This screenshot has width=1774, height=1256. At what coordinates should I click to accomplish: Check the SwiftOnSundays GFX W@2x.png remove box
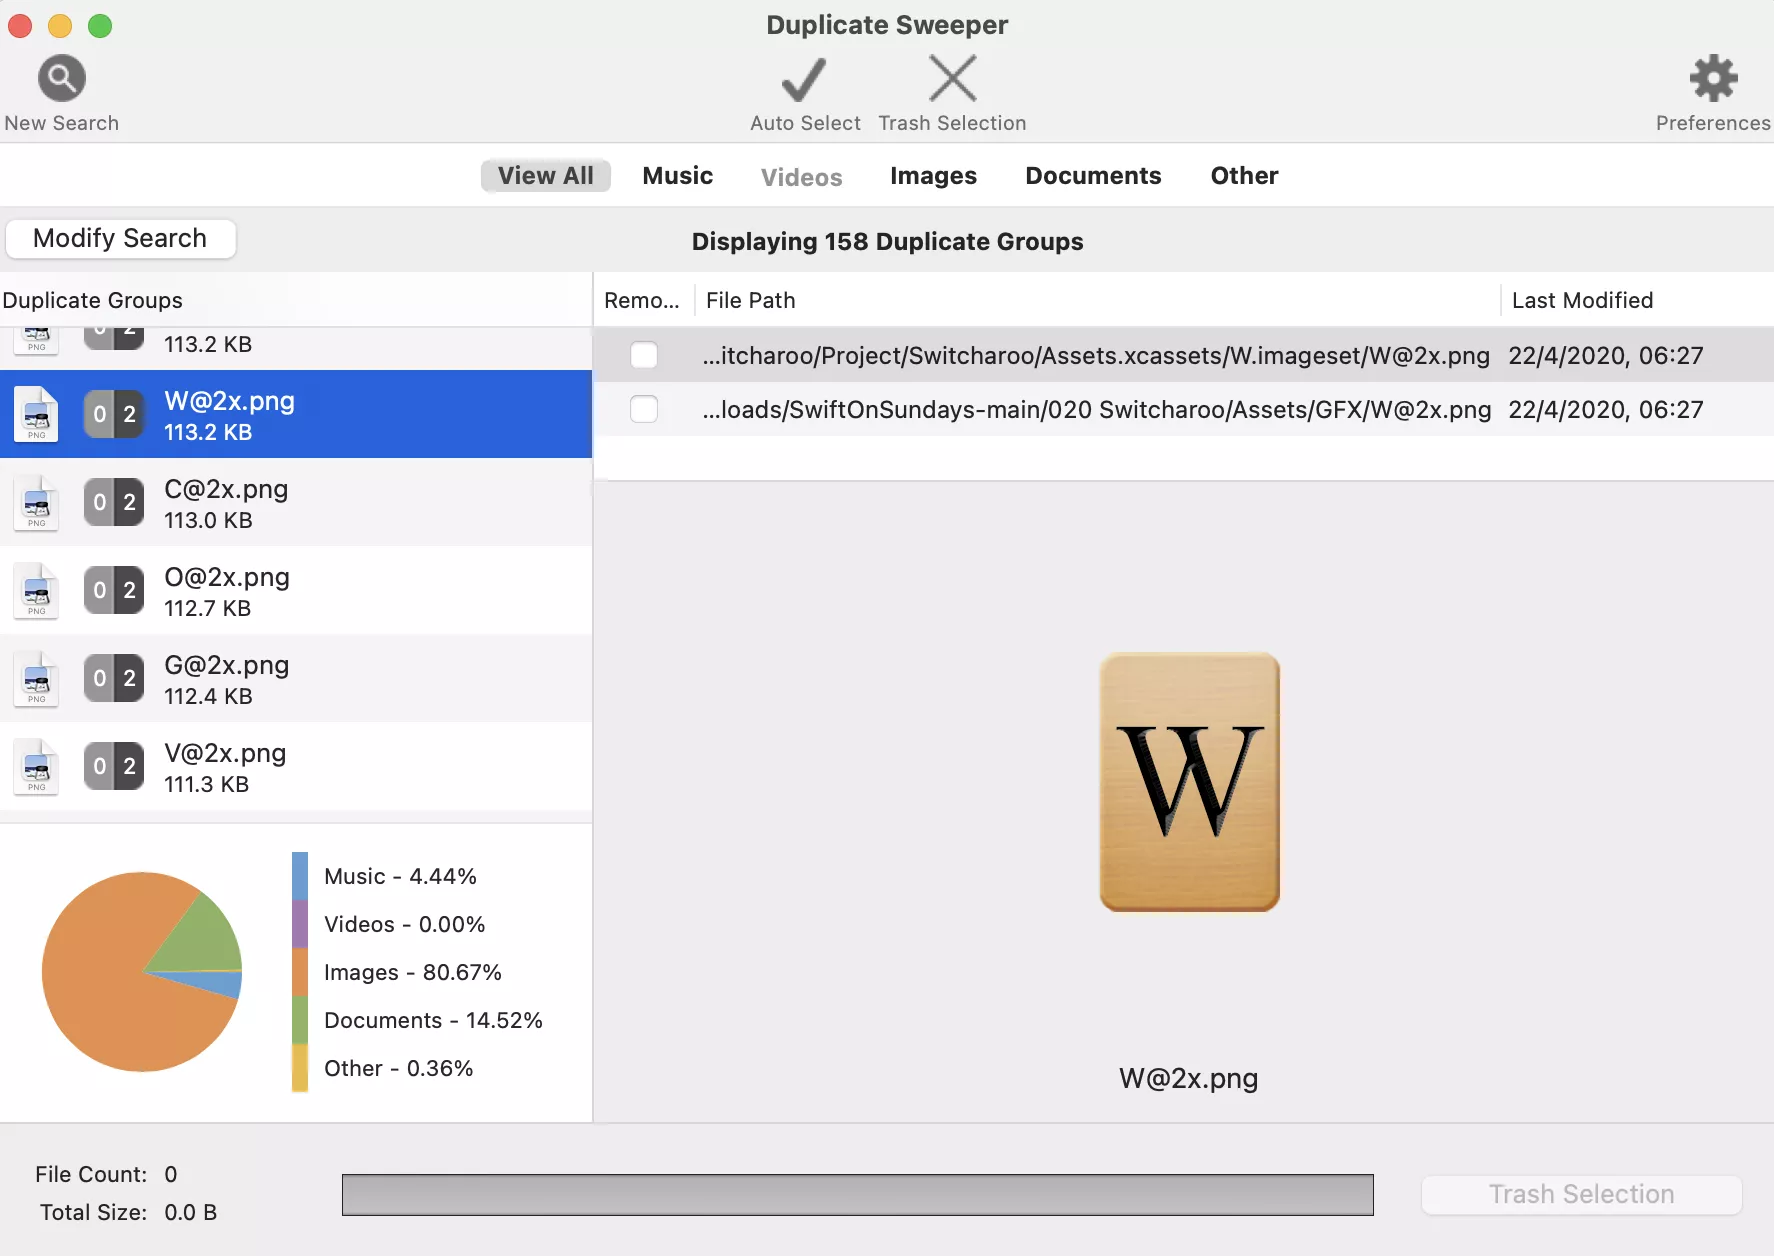644,410
